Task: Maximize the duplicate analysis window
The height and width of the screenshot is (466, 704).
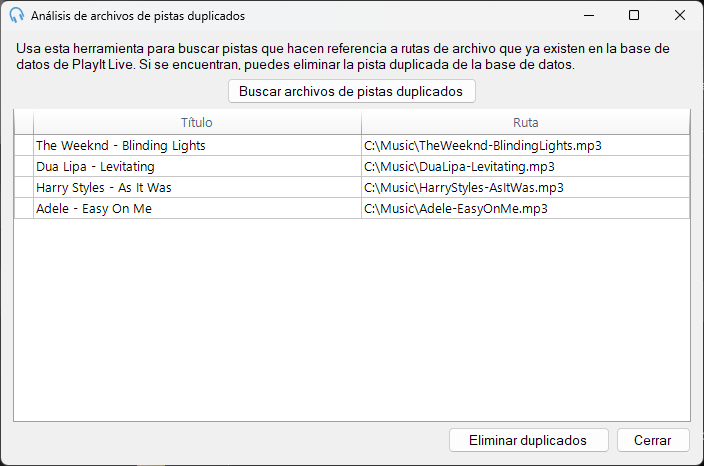Action: pyautogui.click(x=634, y=15)
